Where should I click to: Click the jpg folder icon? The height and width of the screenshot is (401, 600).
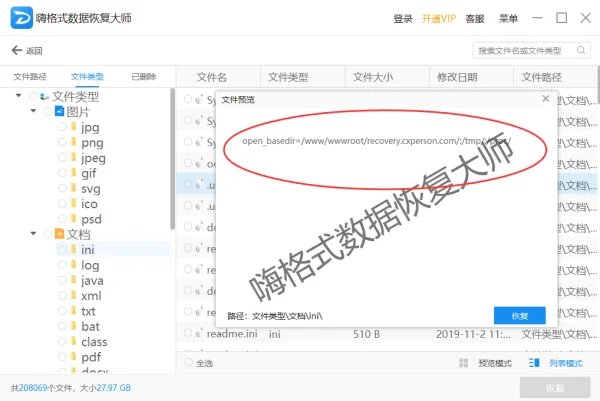74,127
